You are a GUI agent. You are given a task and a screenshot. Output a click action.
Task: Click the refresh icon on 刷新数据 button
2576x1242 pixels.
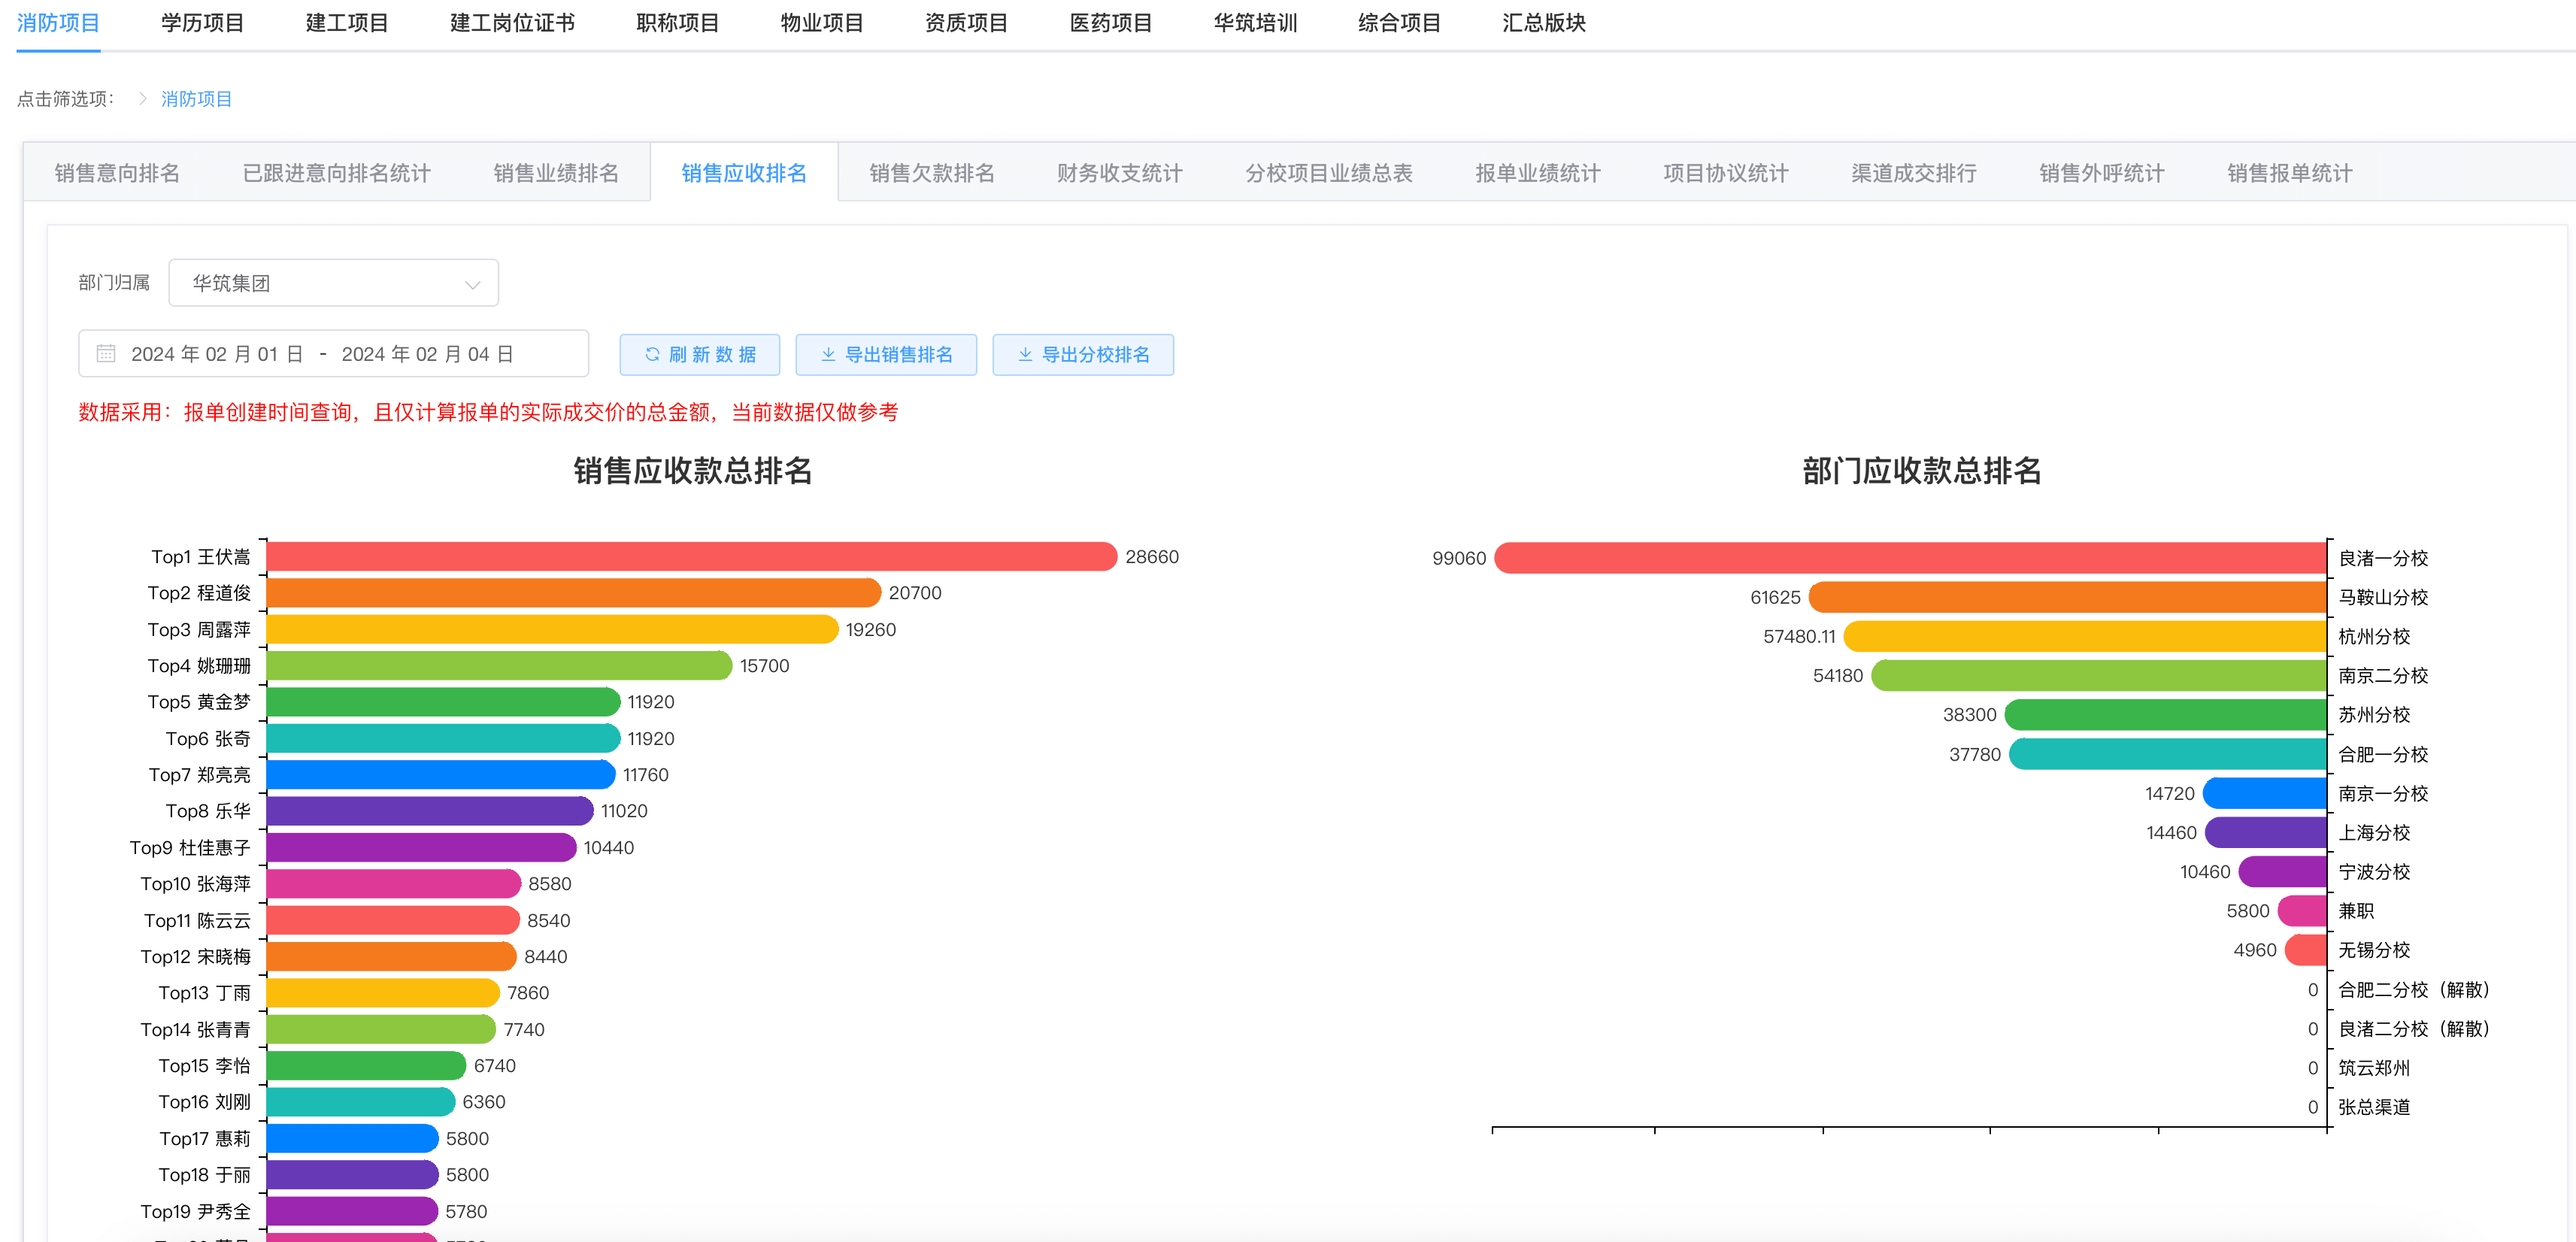652,355
